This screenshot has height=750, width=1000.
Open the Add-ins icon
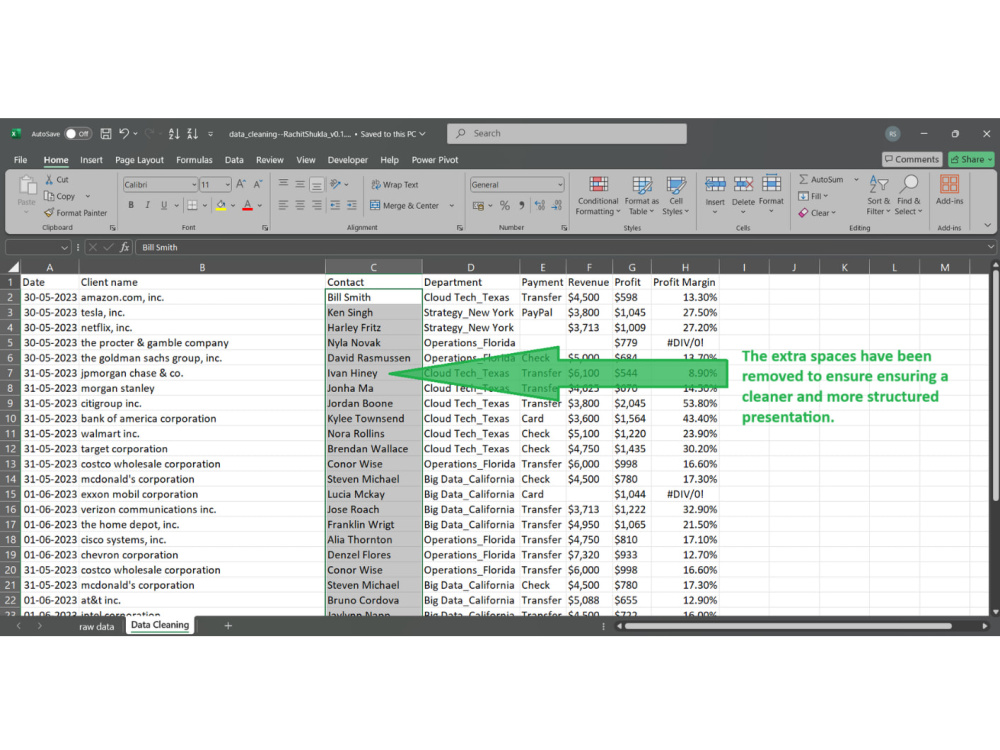(949, 185)
